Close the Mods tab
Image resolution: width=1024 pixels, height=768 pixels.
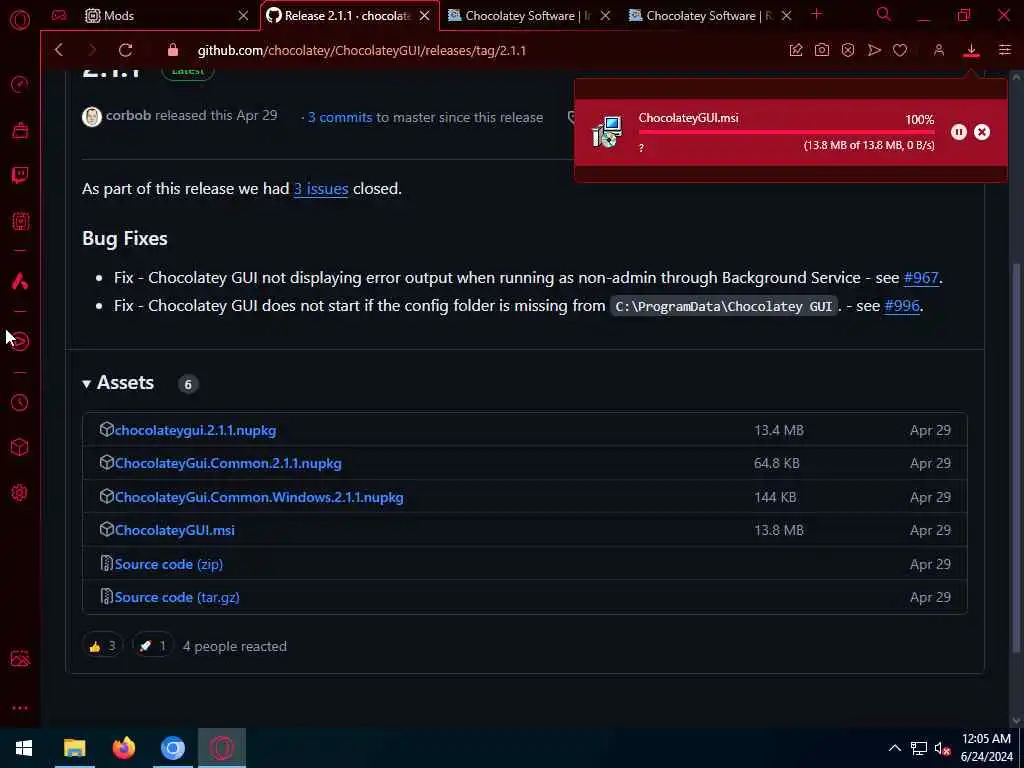coord(243,15)
